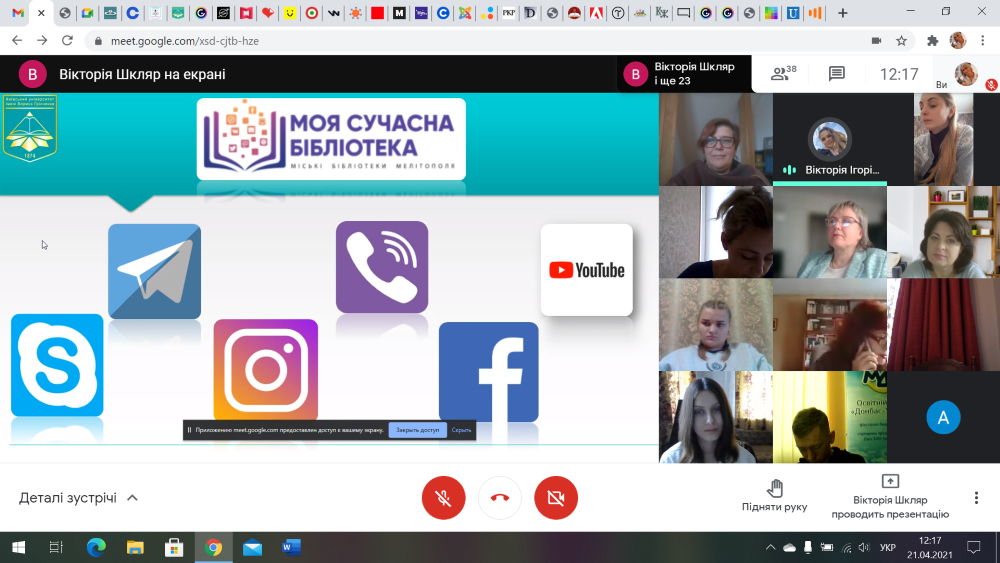Toggle the microphone mute button
Viewport: 1000px width, 563px height.
click(x=443, y=498)
